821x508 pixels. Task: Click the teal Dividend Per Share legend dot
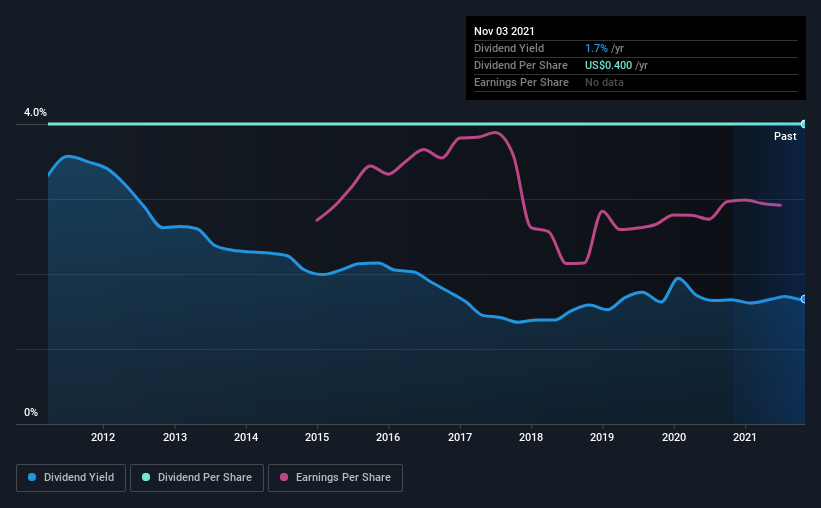point(146,477)
